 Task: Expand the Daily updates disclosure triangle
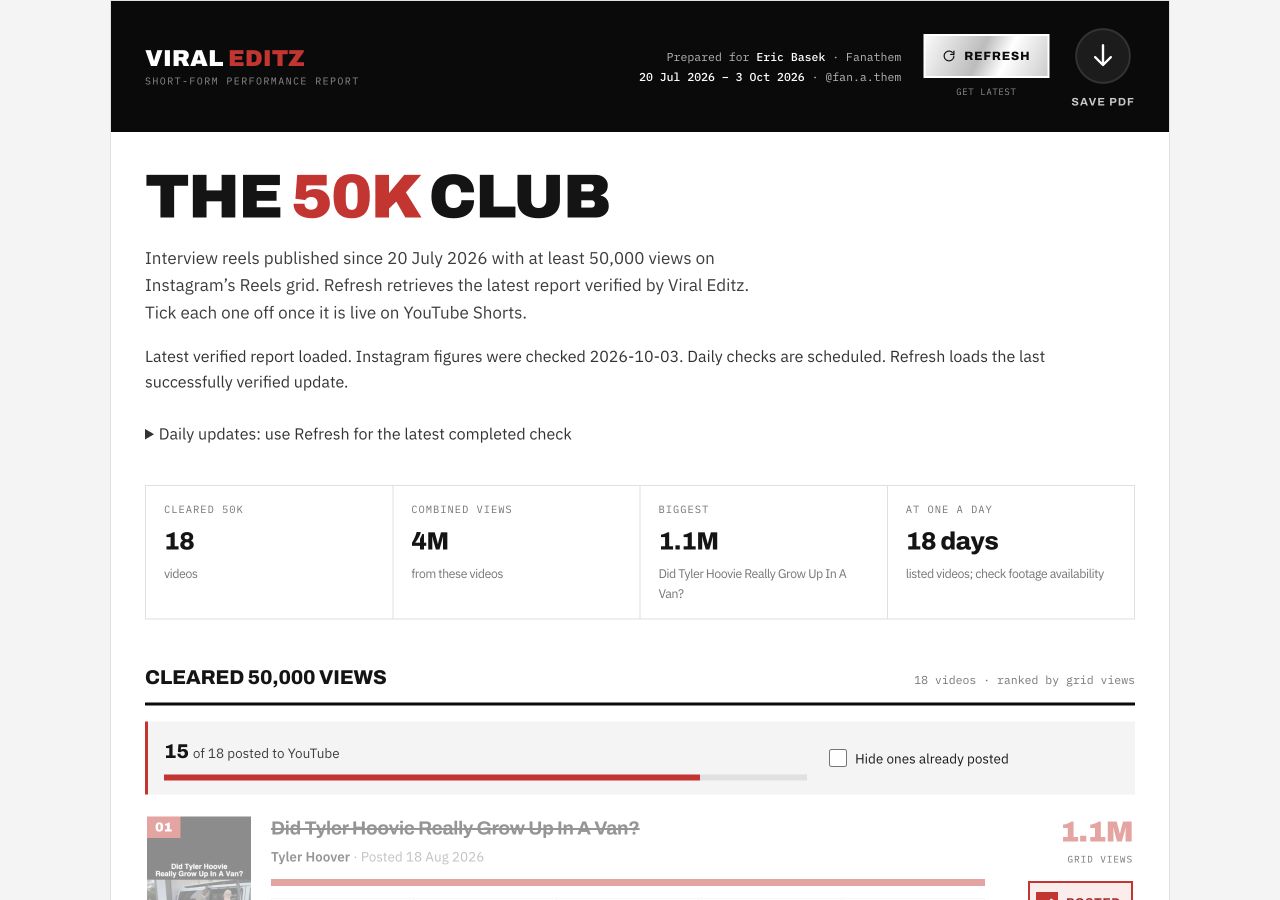coord(150,434)
